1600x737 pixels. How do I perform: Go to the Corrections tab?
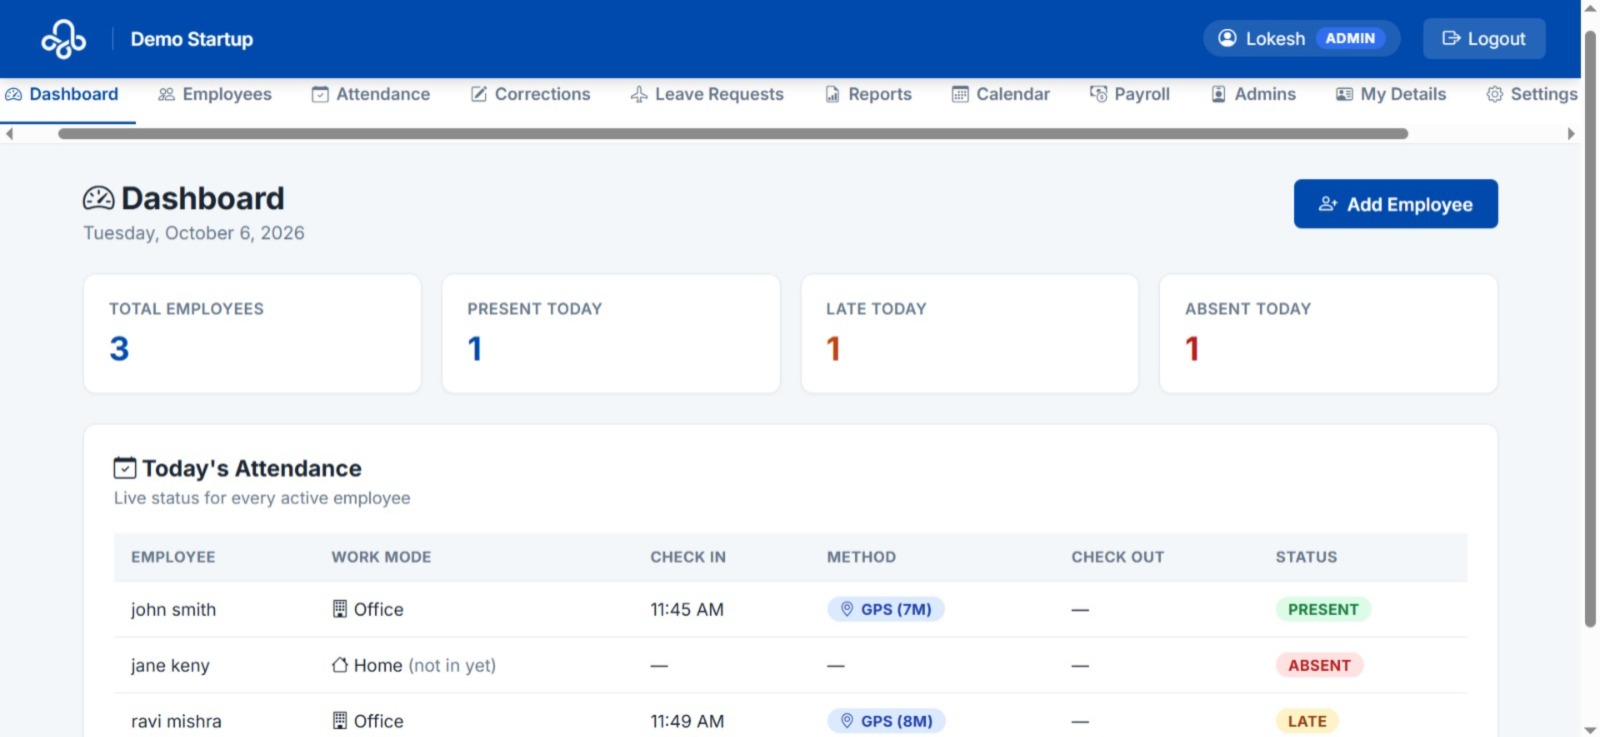click(531, 94)
